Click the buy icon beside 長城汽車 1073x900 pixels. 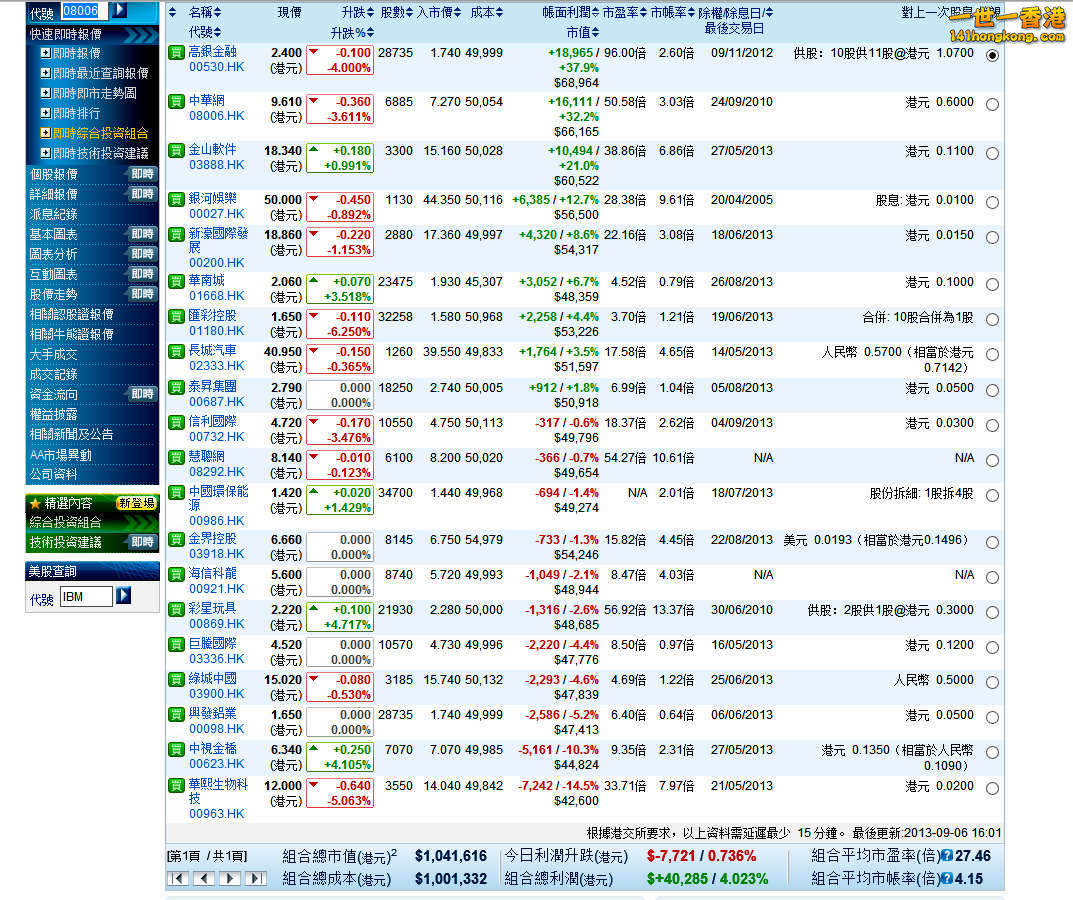coord(177,352)
